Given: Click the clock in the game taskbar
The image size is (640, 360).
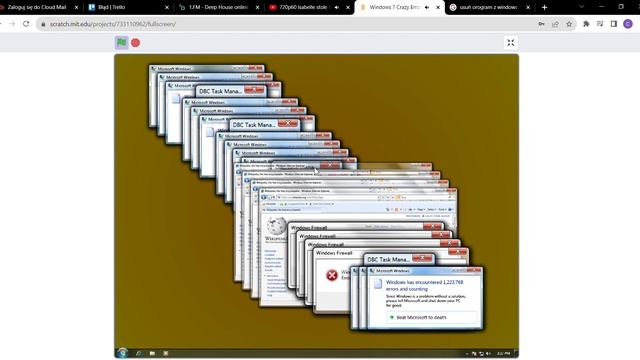Looking at the screenshot, I should coord(503,353).
